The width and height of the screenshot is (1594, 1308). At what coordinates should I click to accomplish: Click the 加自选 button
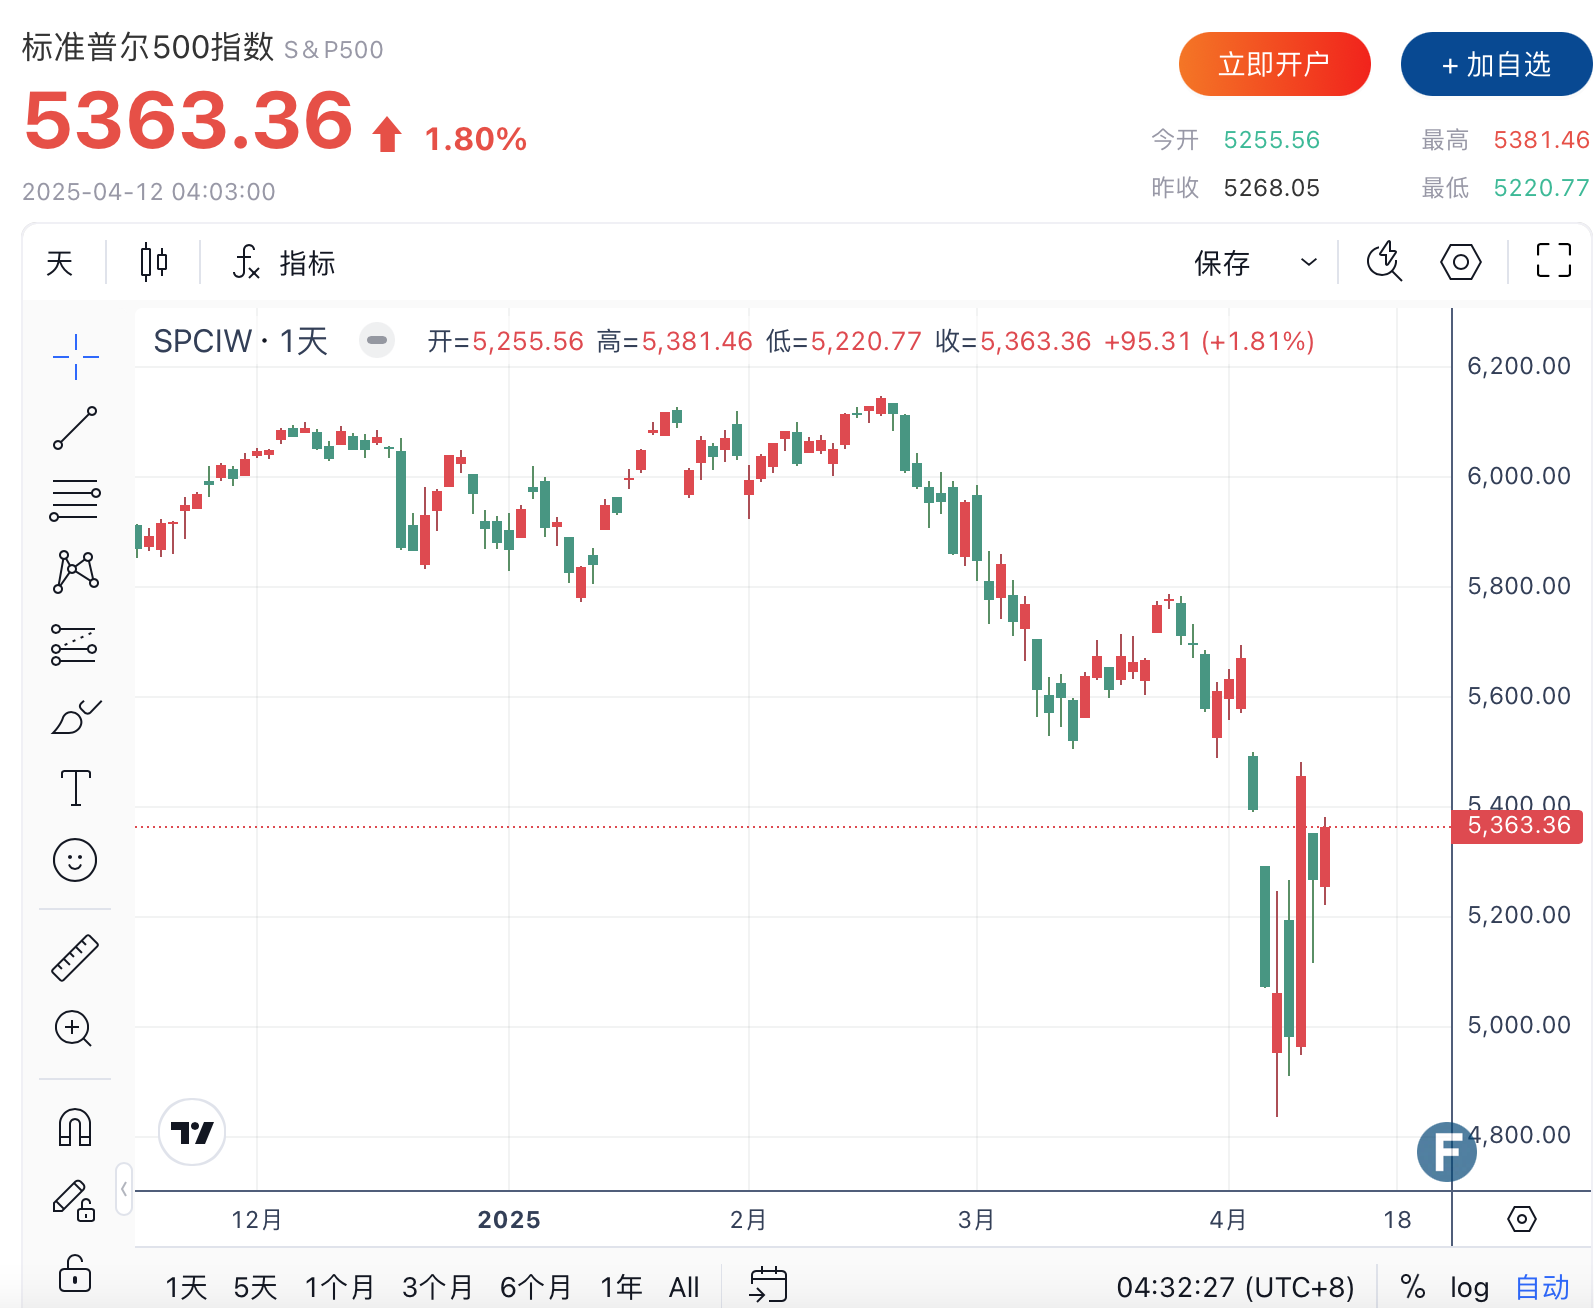1495,65
